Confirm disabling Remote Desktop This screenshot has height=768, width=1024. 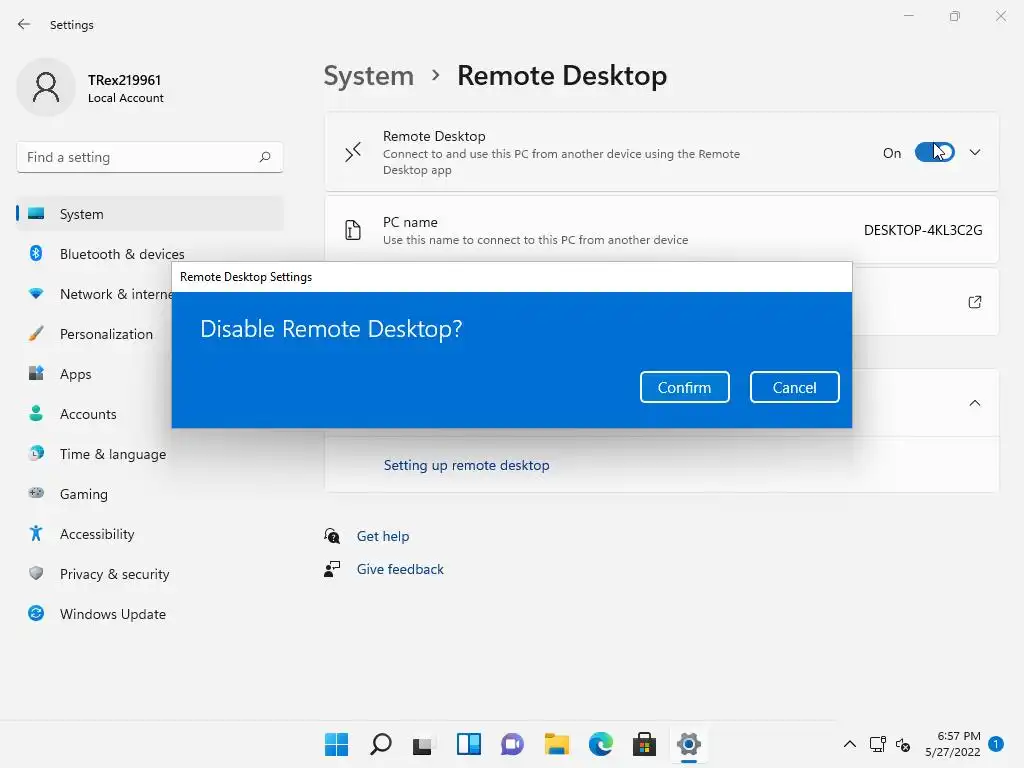684,387
